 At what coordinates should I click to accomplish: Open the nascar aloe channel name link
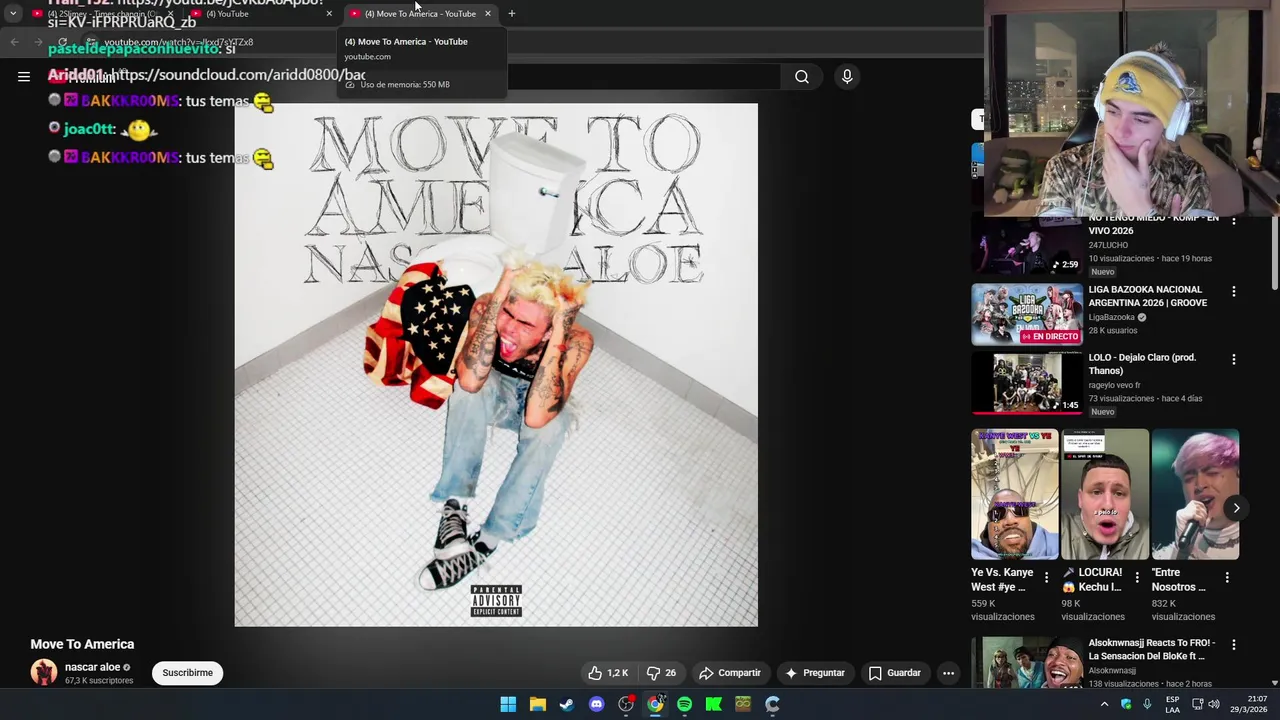click(x=92, y=667)
